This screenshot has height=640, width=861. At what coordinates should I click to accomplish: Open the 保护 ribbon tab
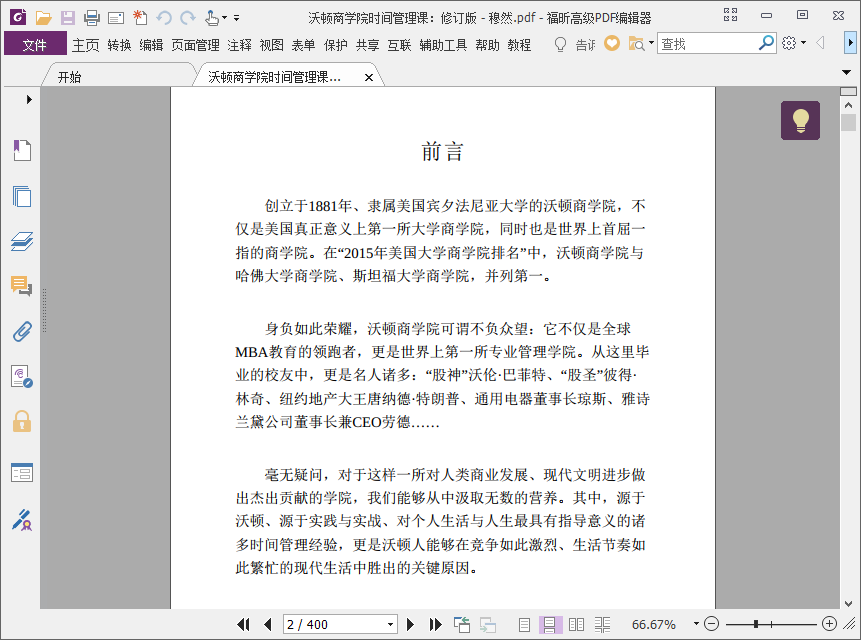click(336, 45)
